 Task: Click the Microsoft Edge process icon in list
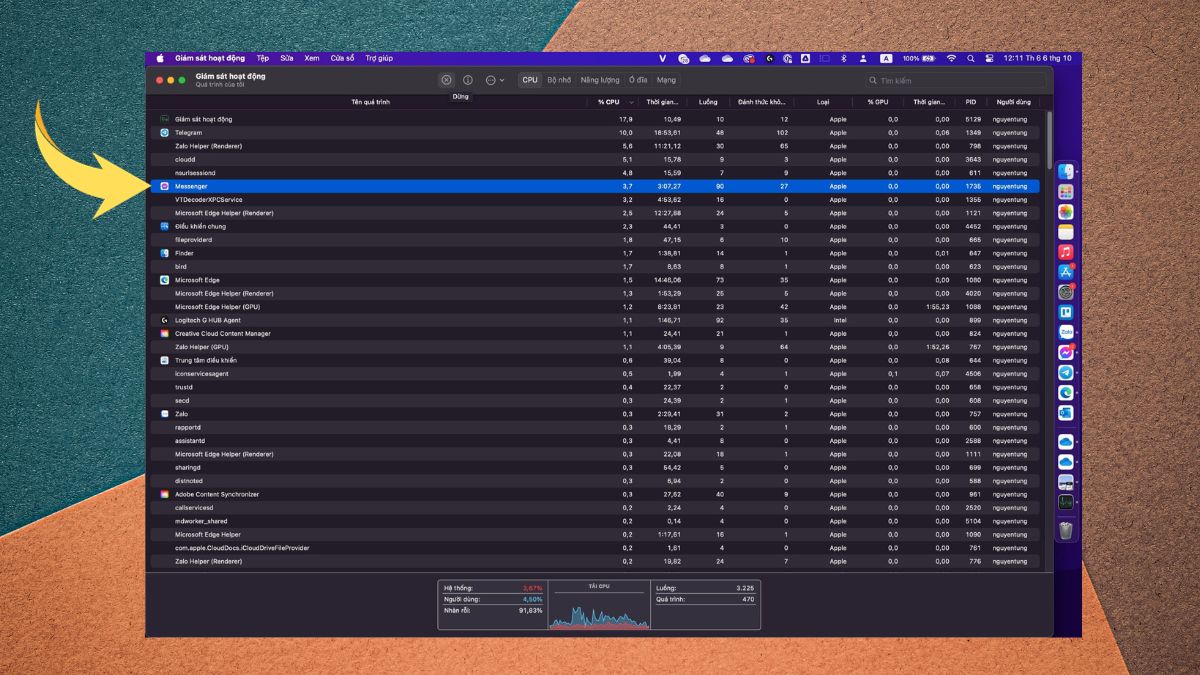165,280
